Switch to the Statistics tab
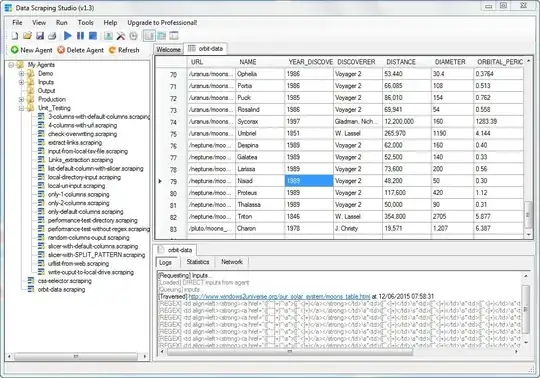This screenshot has width=540, height=378. (198, 262)
